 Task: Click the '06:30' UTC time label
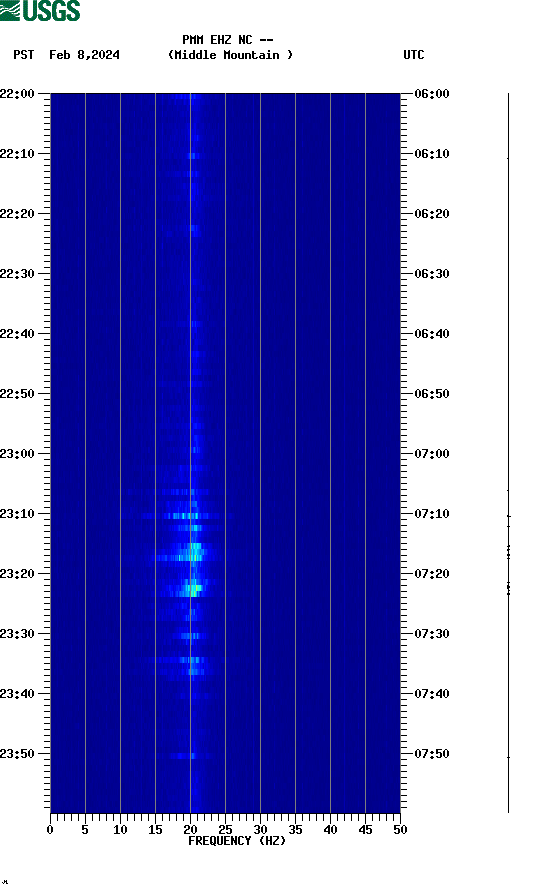pos(432,274)
